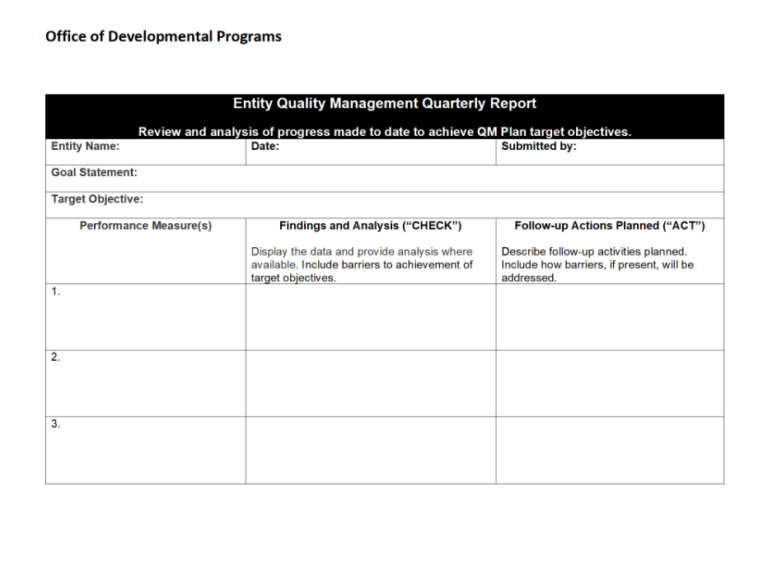Click performance measure row '3.' cell
The image size is (768, 570).
(x=145, y=450)
